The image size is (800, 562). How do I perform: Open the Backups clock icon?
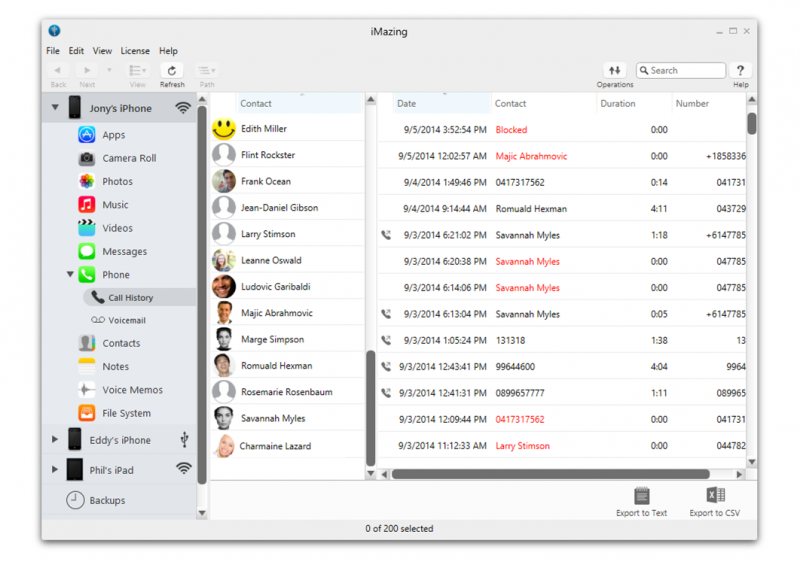(76, 500)
